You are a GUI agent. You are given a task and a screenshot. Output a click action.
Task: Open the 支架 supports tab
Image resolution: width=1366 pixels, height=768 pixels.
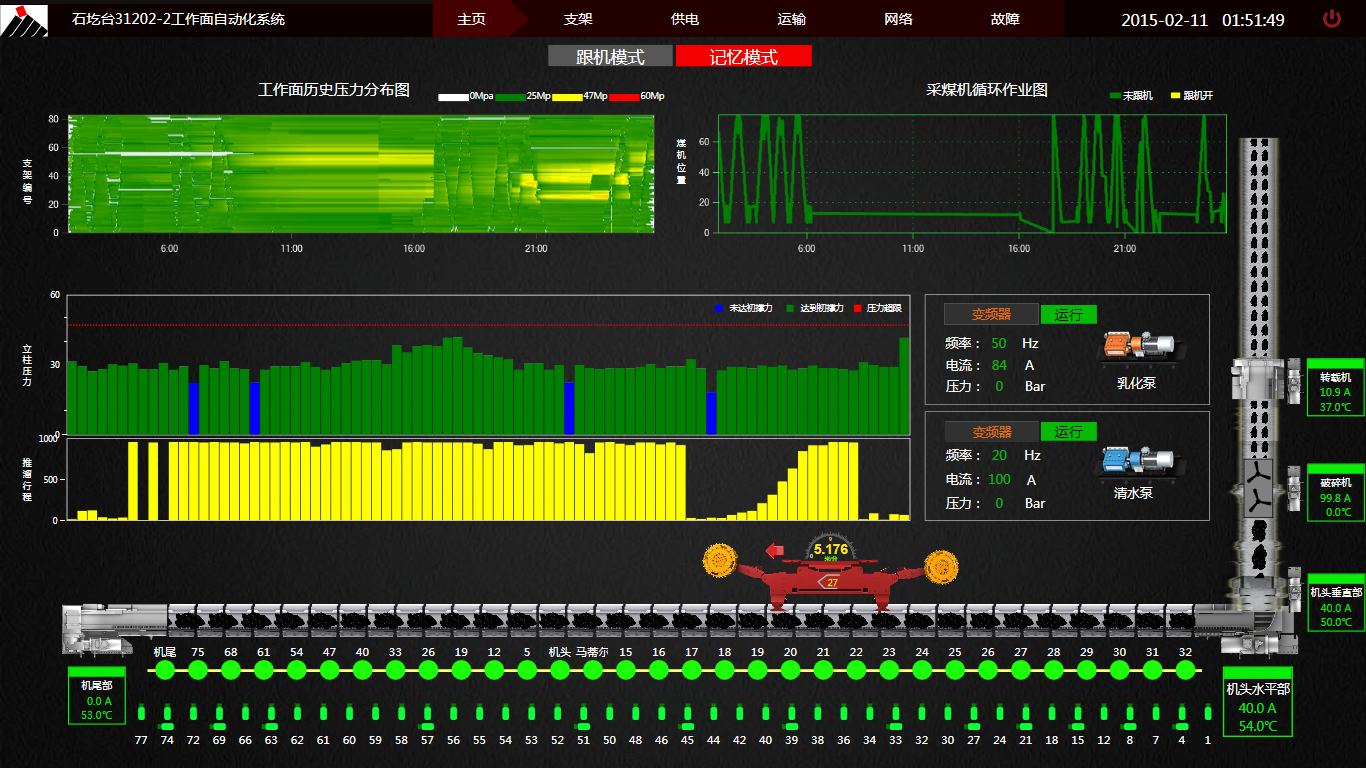coord(578,19)
